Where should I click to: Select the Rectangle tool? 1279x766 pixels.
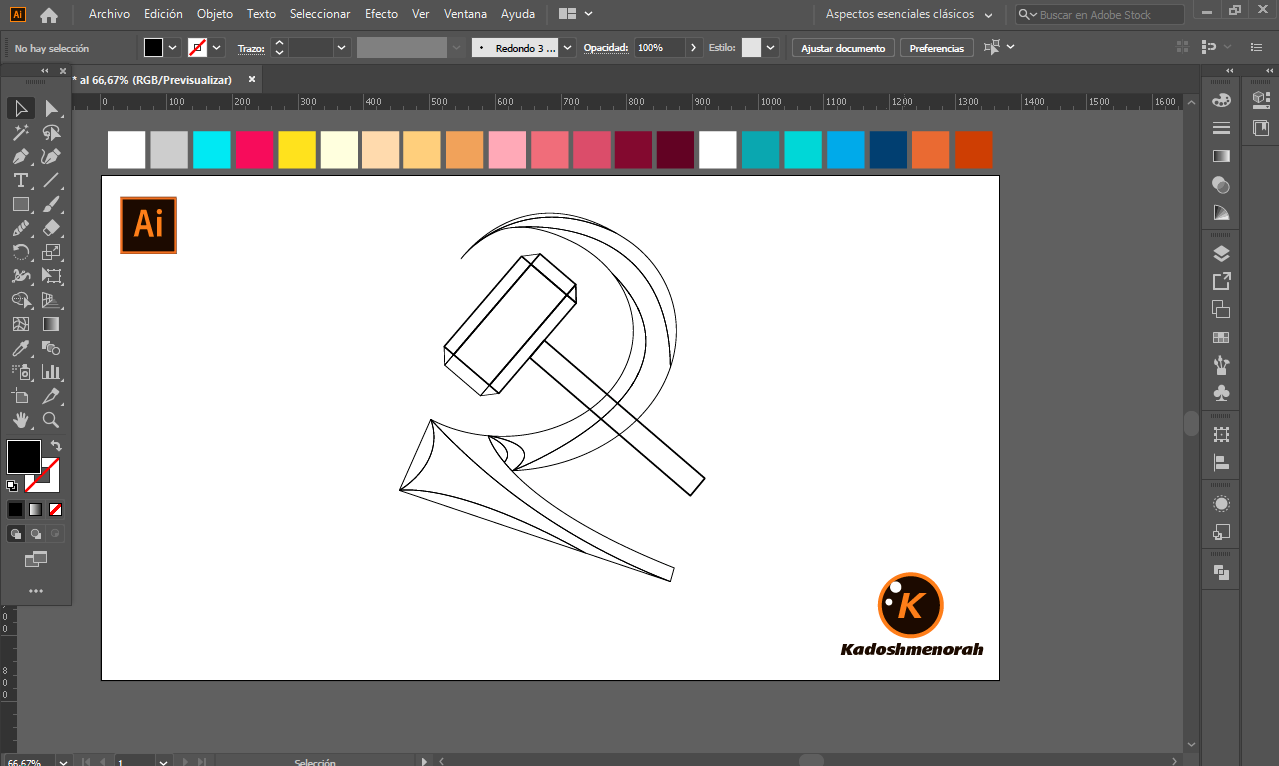click(21, 204)
